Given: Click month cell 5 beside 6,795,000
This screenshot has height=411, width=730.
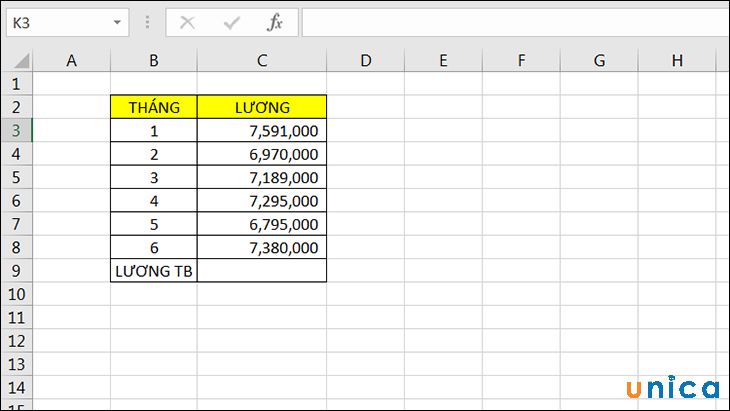Looking at the screenshot, I should click(154, 224).
